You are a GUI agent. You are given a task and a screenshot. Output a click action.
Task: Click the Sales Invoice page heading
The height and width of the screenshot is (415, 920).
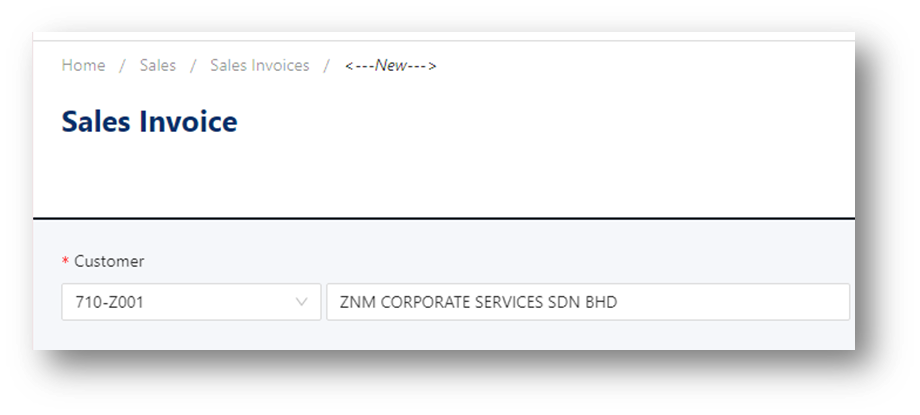pyautogui.click(x=150, y=122)
